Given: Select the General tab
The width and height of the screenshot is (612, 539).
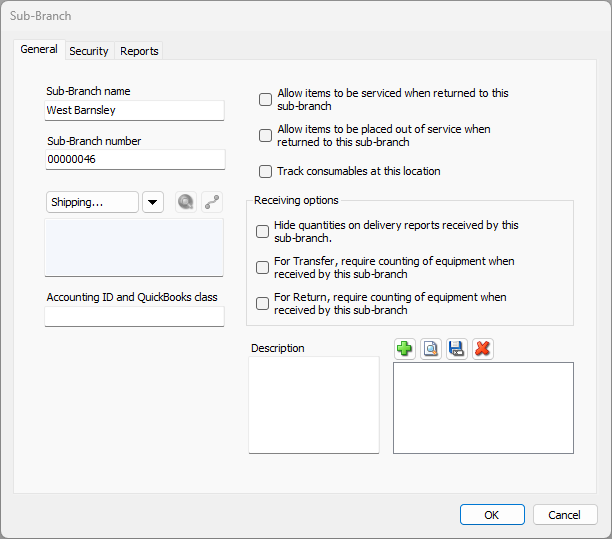Looking at the screenshot, I should (x=39, y=50).
